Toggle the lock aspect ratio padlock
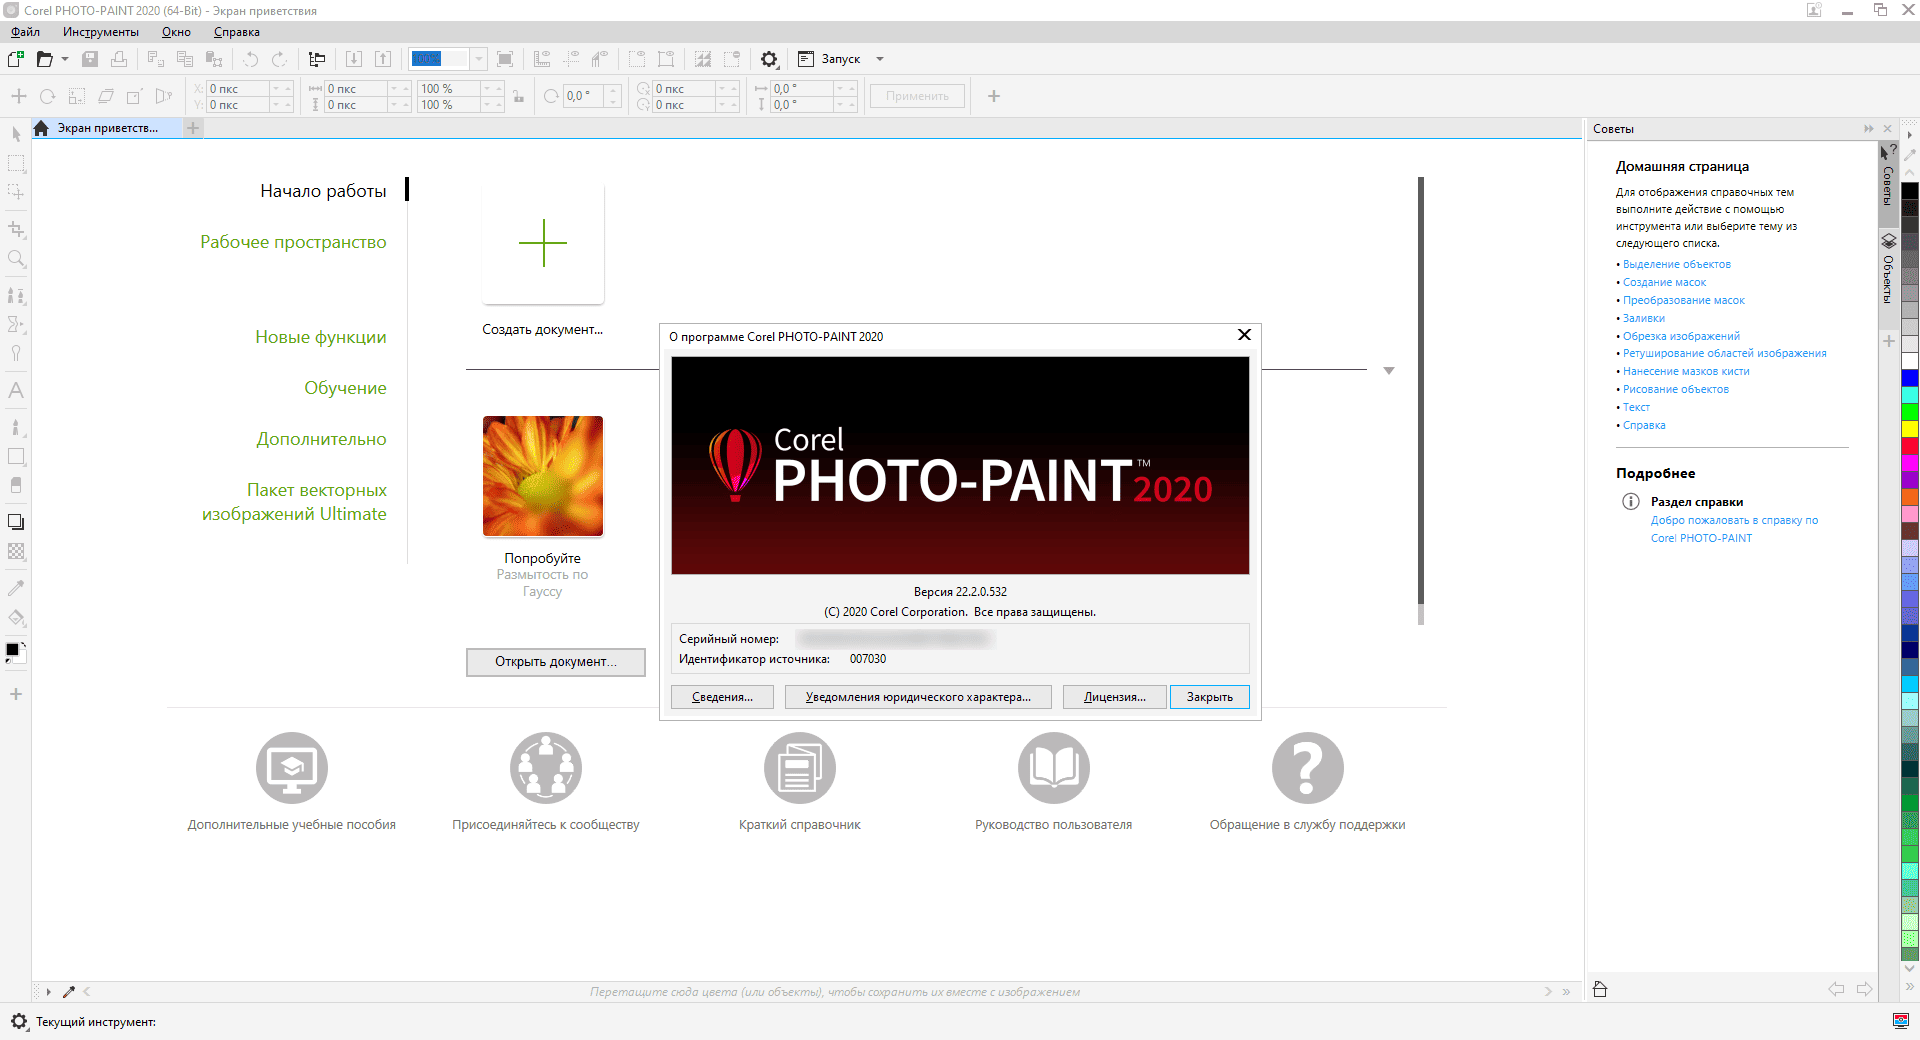1920x1040 pixels. tap(518, 97)
